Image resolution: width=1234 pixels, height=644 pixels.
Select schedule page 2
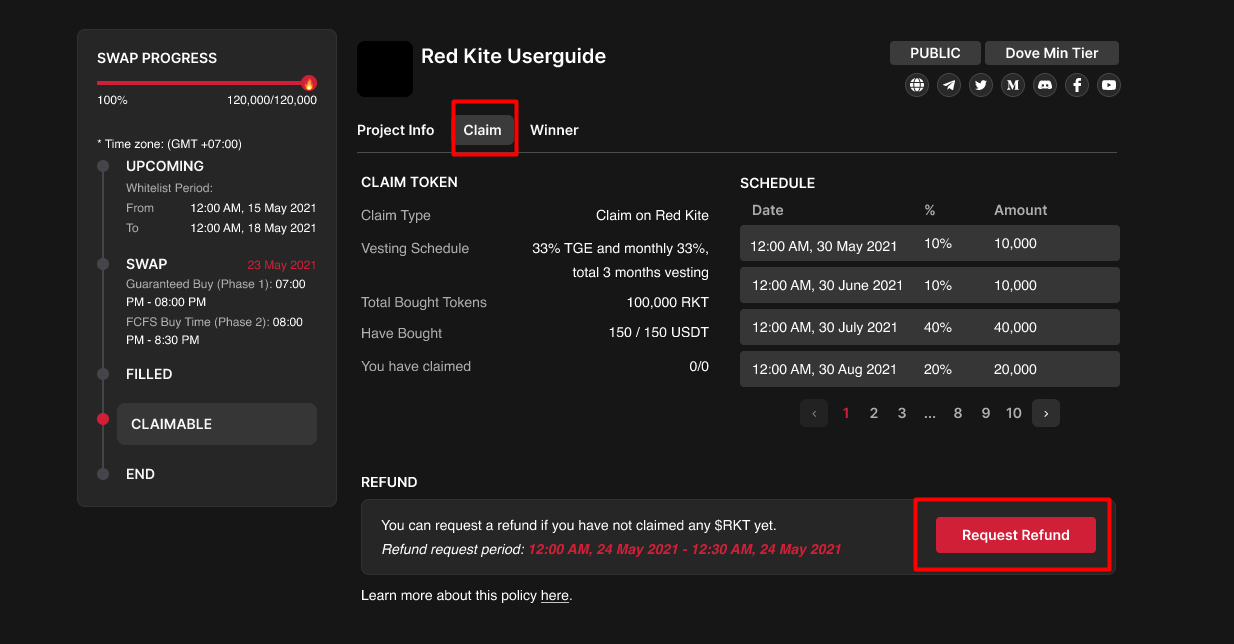click(874, 413)
